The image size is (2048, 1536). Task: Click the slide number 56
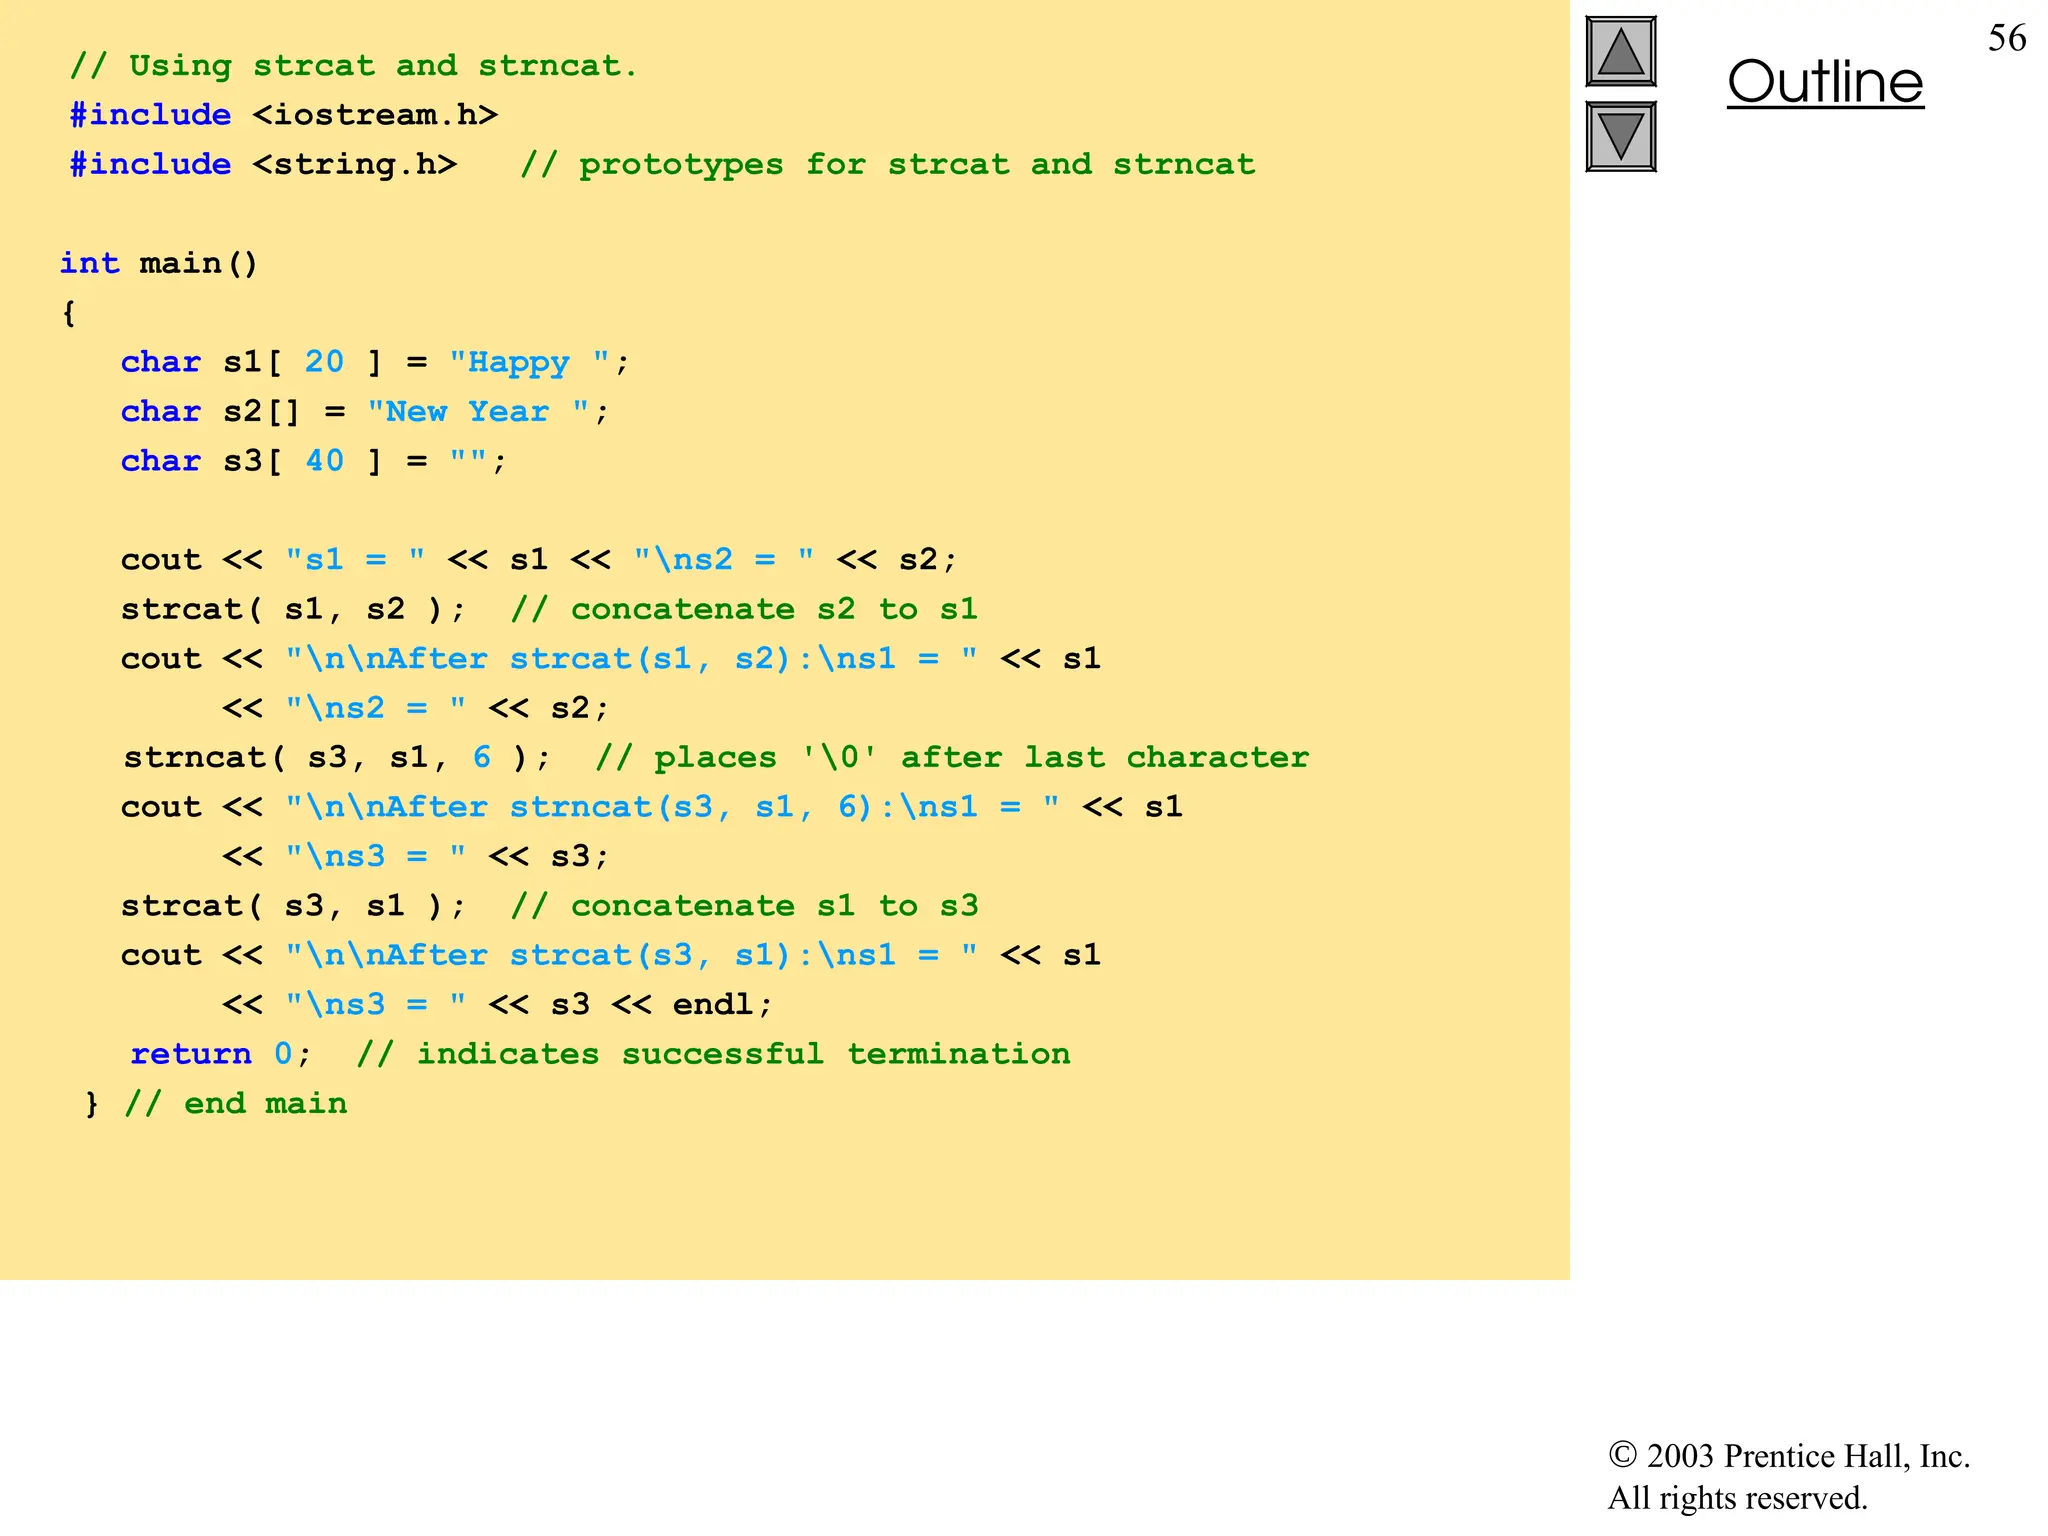click(2007, 38)
